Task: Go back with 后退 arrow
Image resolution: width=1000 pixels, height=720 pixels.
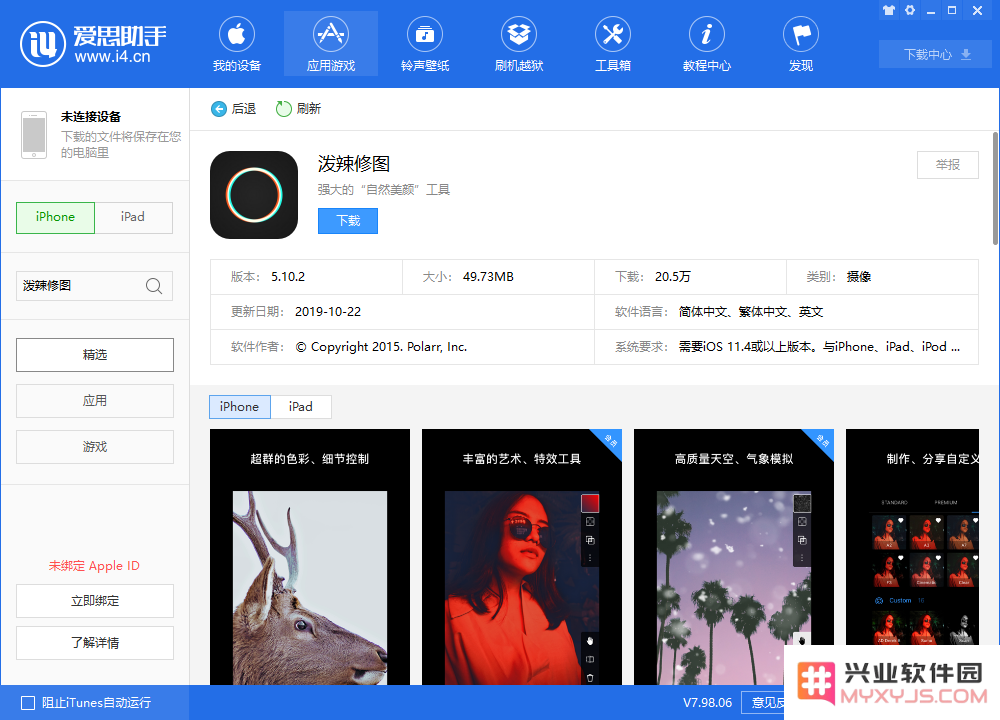Action: pyautogui.click(x=233, y=109)
